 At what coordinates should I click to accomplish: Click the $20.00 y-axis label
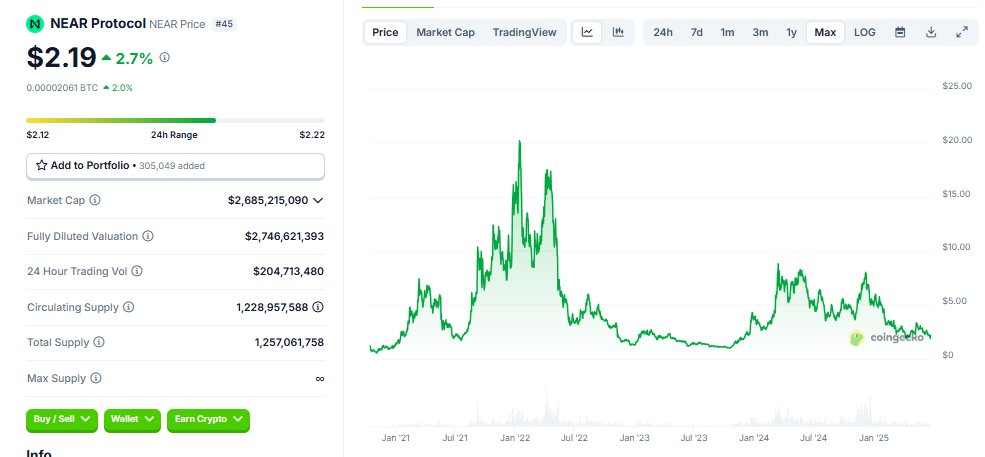coord(957,140)
